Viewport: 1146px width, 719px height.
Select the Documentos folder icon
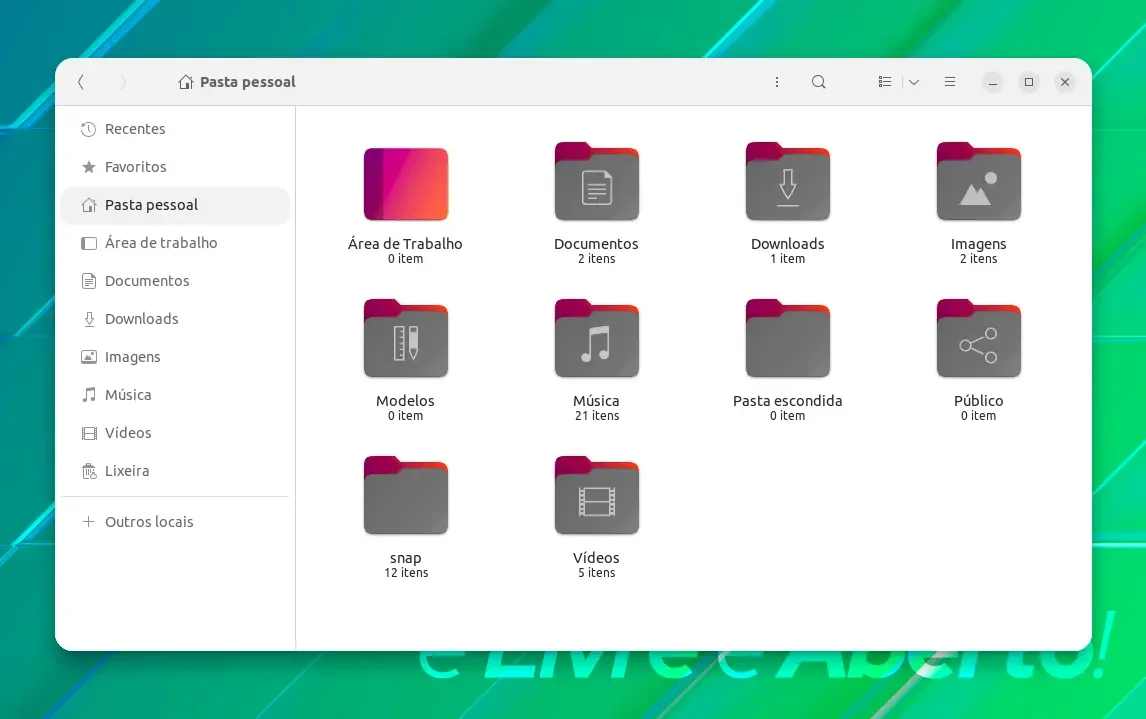coord(596,181)
